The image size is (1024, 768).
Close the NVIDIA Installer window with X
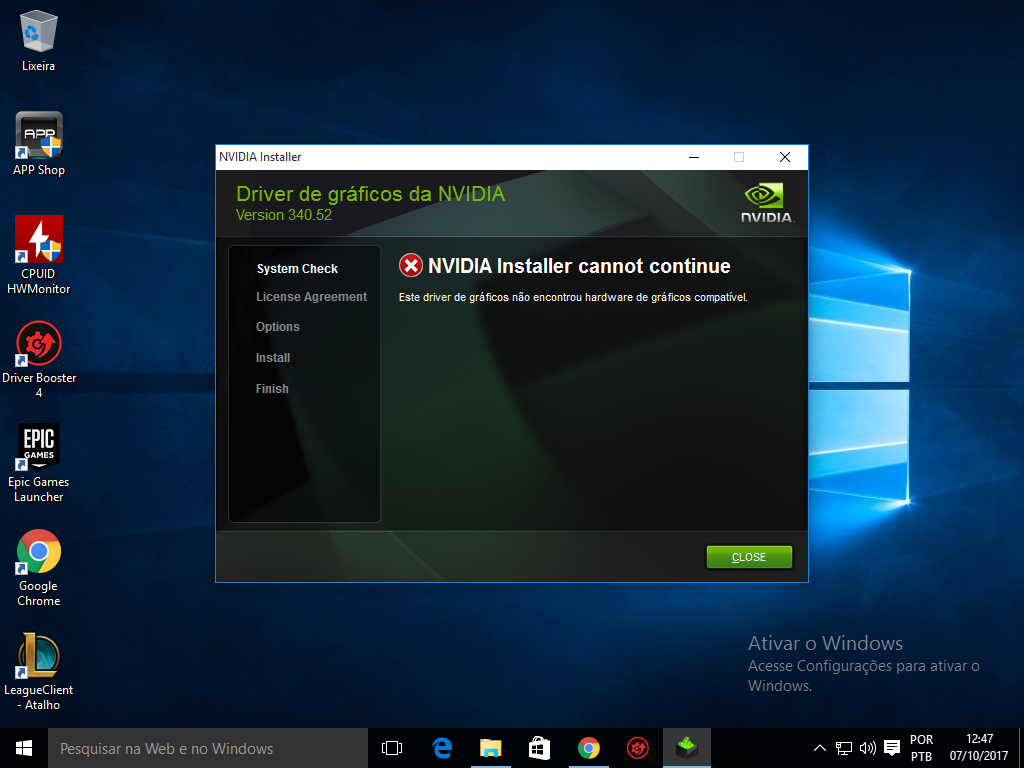(x=785, y=157)
